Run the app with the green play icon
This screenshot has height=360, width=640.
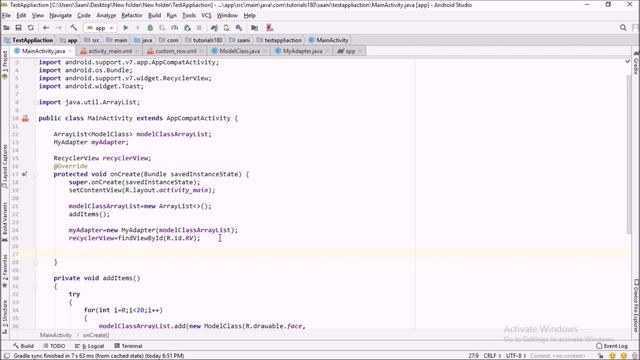pyautogui.click(x=126, y=28)
